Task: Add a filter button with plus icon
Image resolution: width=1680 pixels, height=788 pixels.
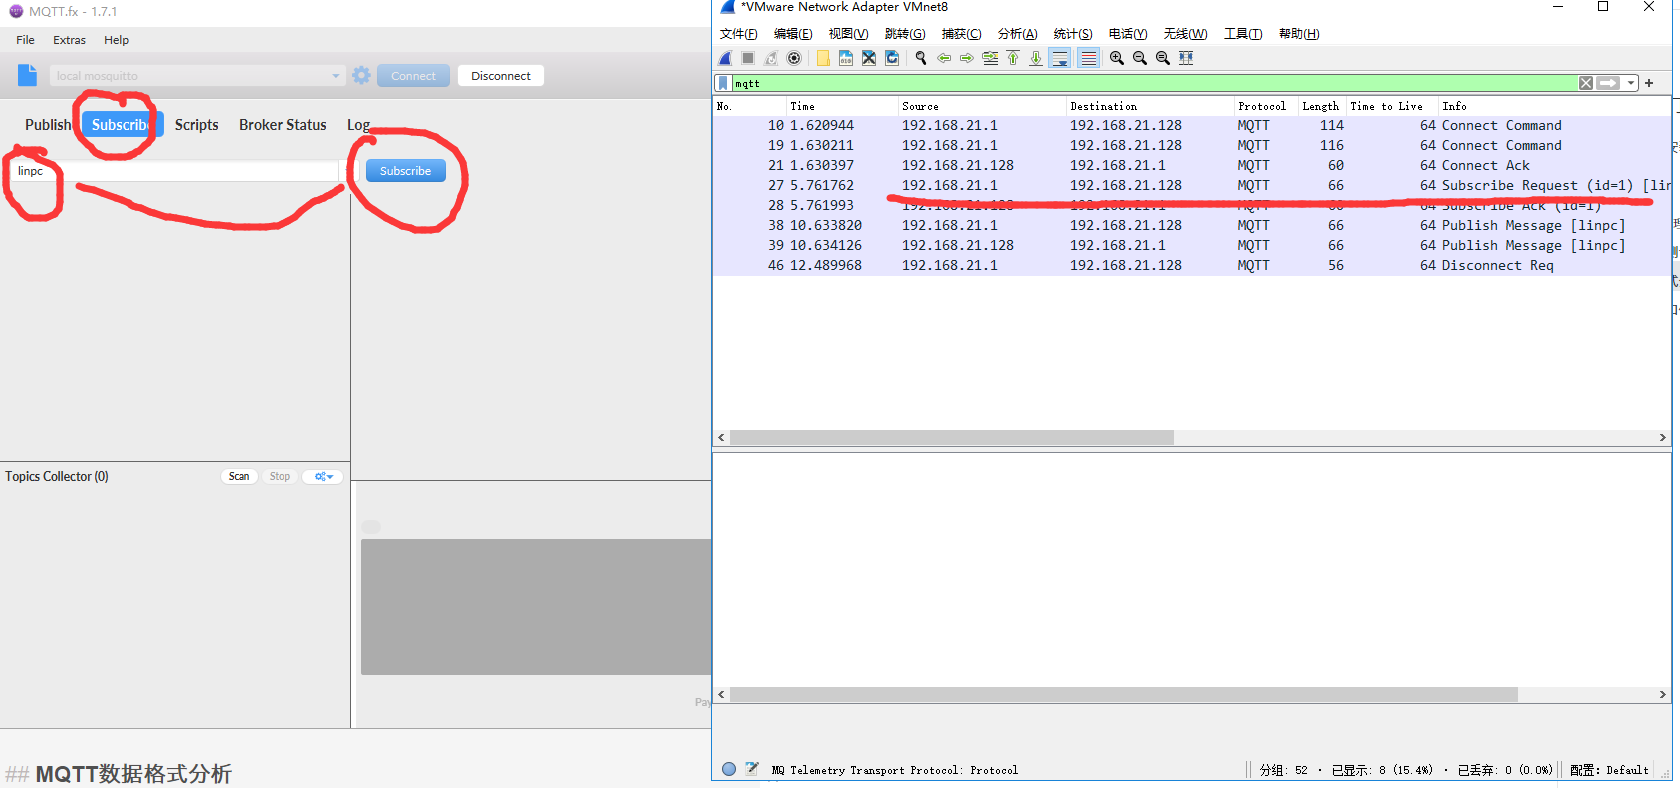Action: coord(1649,83)
